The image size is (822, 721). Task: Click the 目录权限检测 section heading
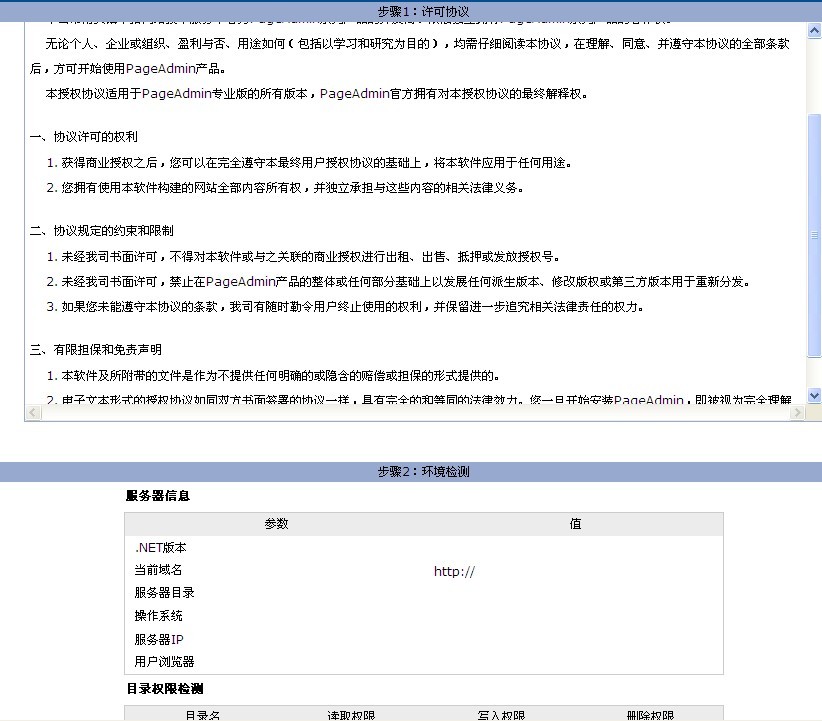point(165,689)
